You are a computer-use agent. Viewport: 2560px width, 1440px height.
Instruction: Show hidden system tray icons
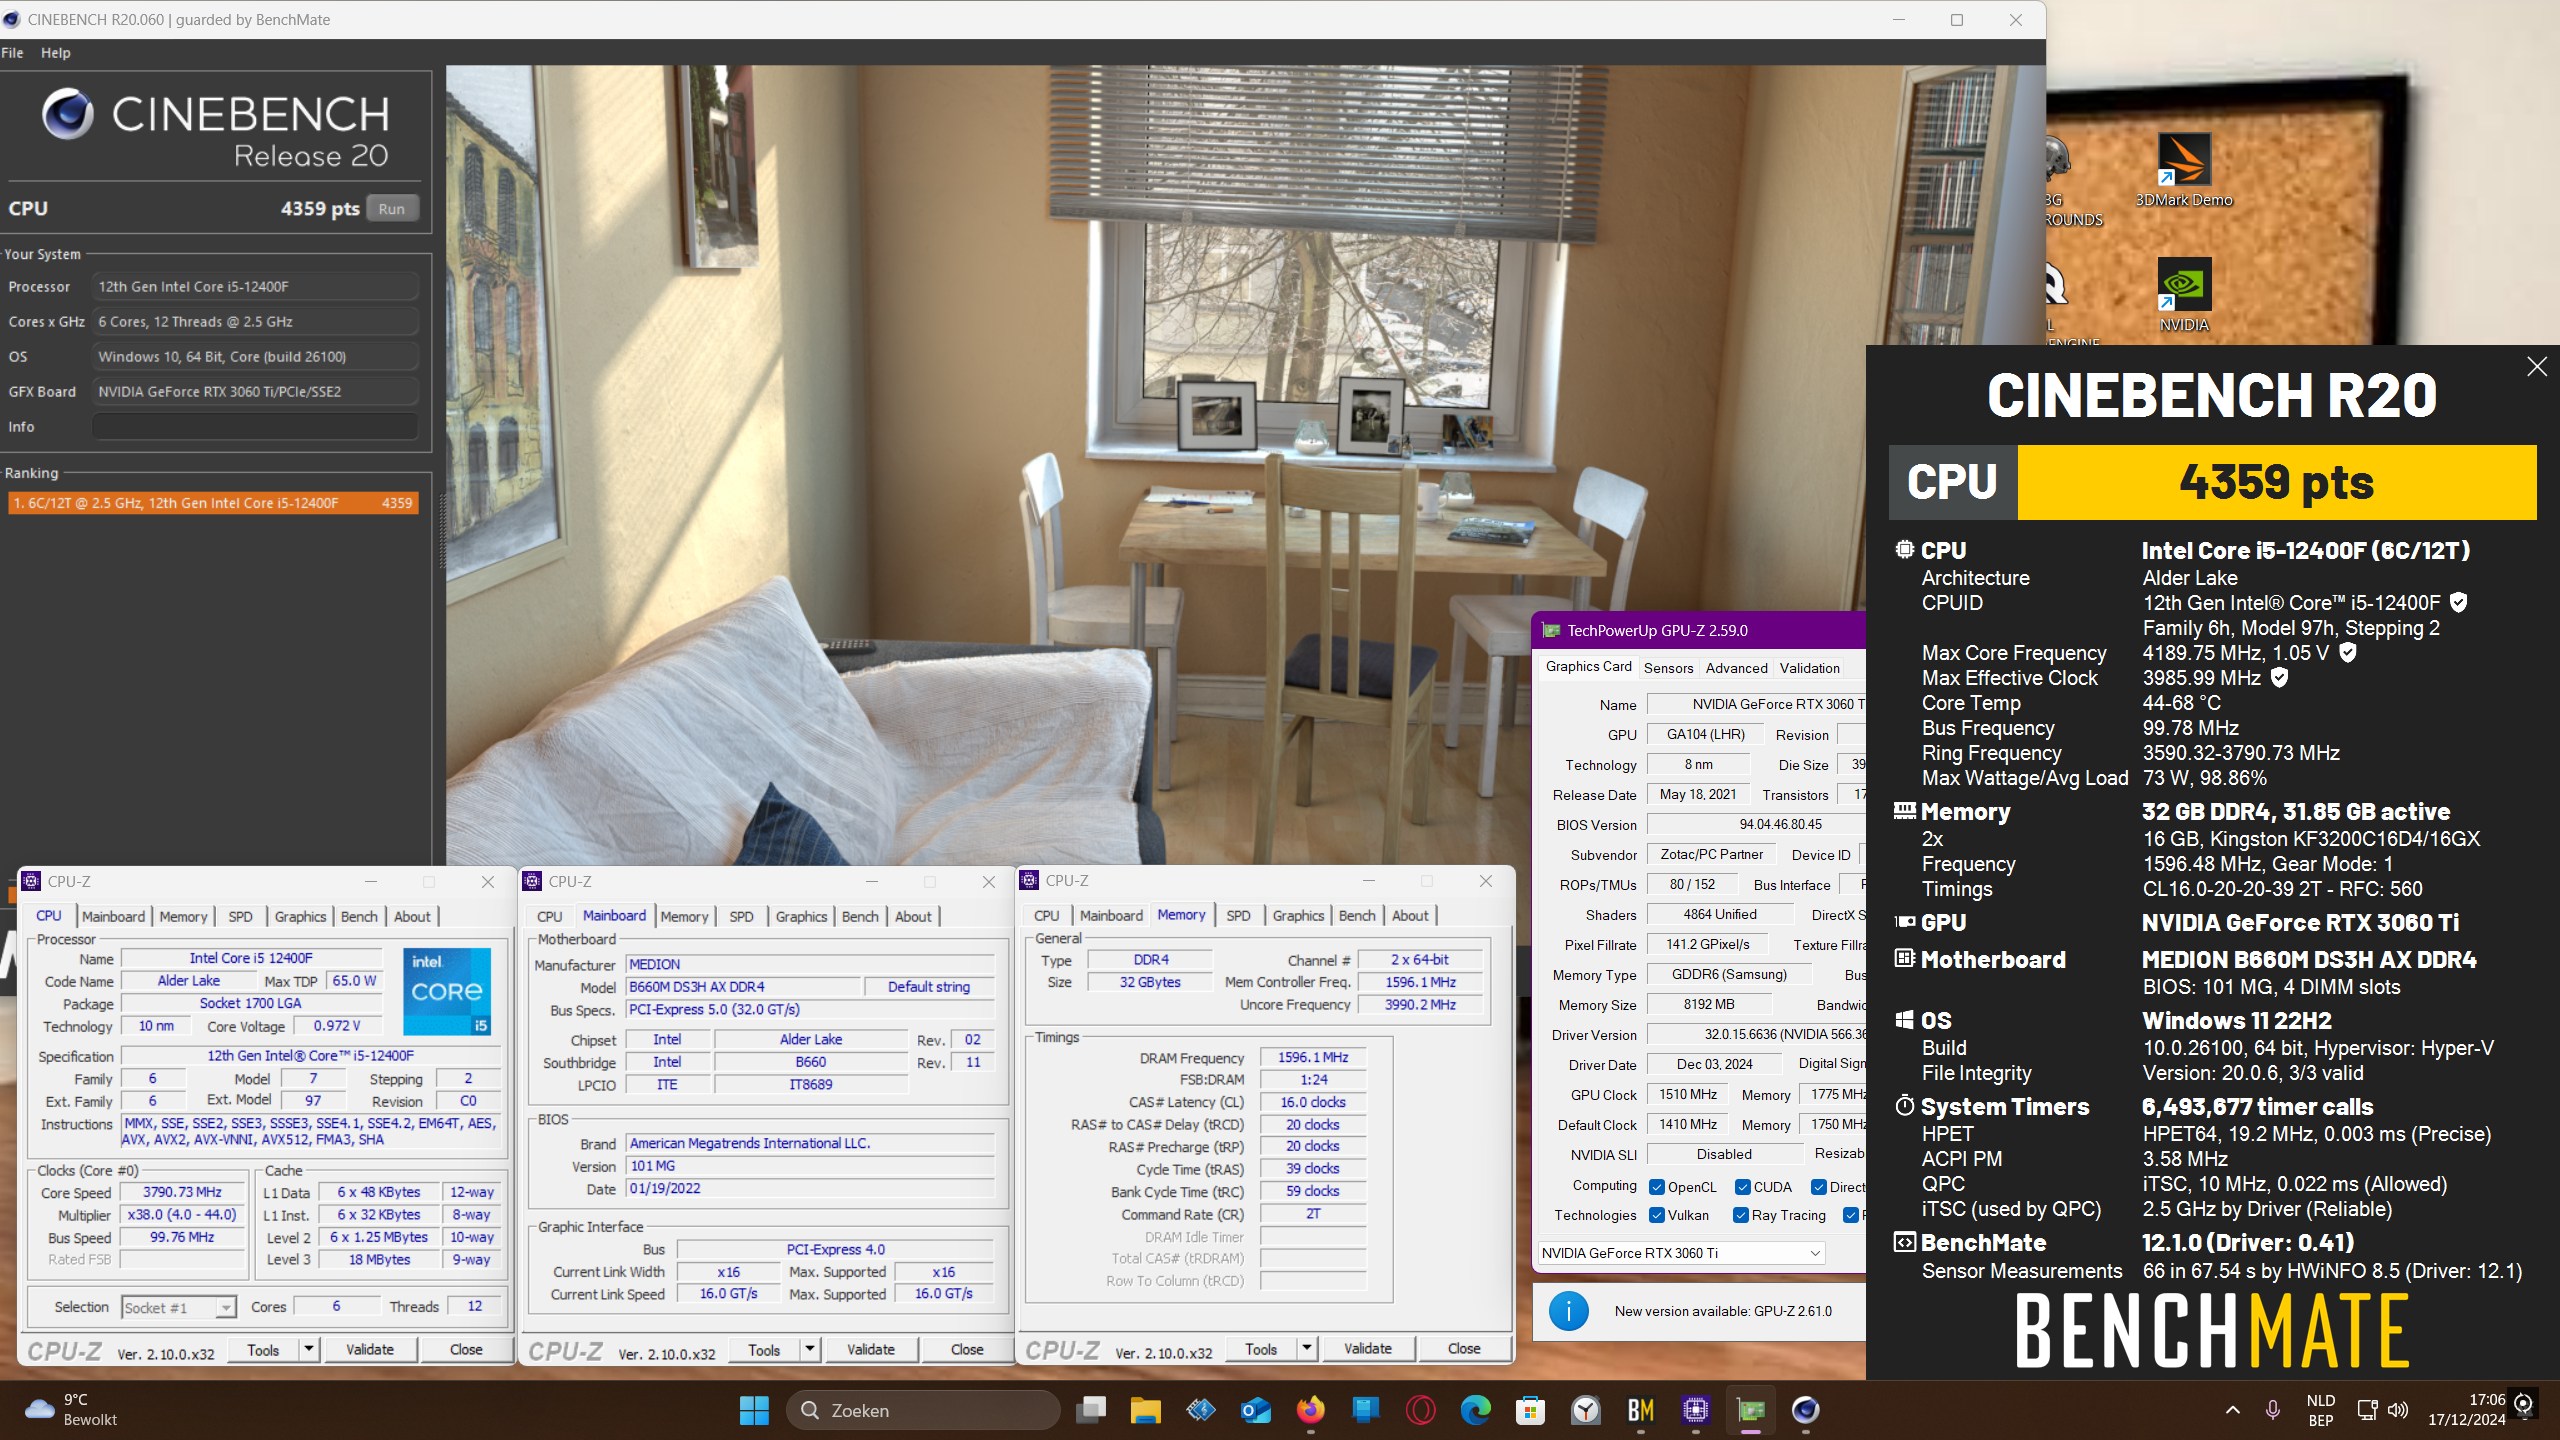point(2233,1410)
